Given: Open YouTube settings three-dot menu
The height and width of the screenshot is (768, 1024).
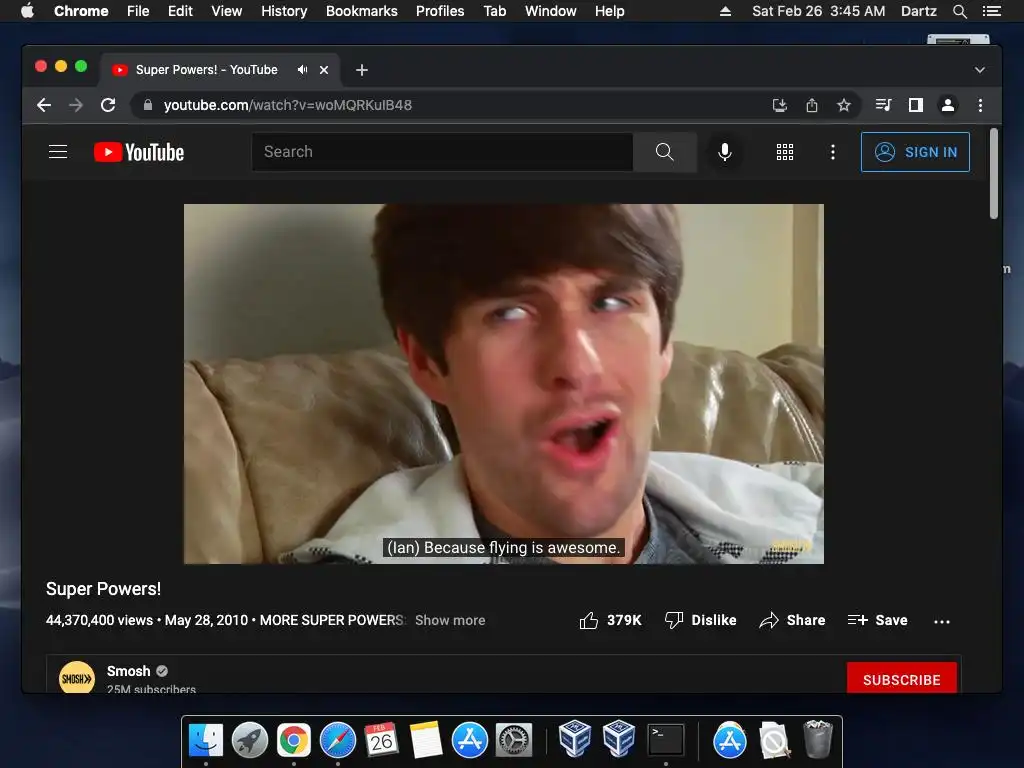Looking at the screenshot, I should click(832, 152).
